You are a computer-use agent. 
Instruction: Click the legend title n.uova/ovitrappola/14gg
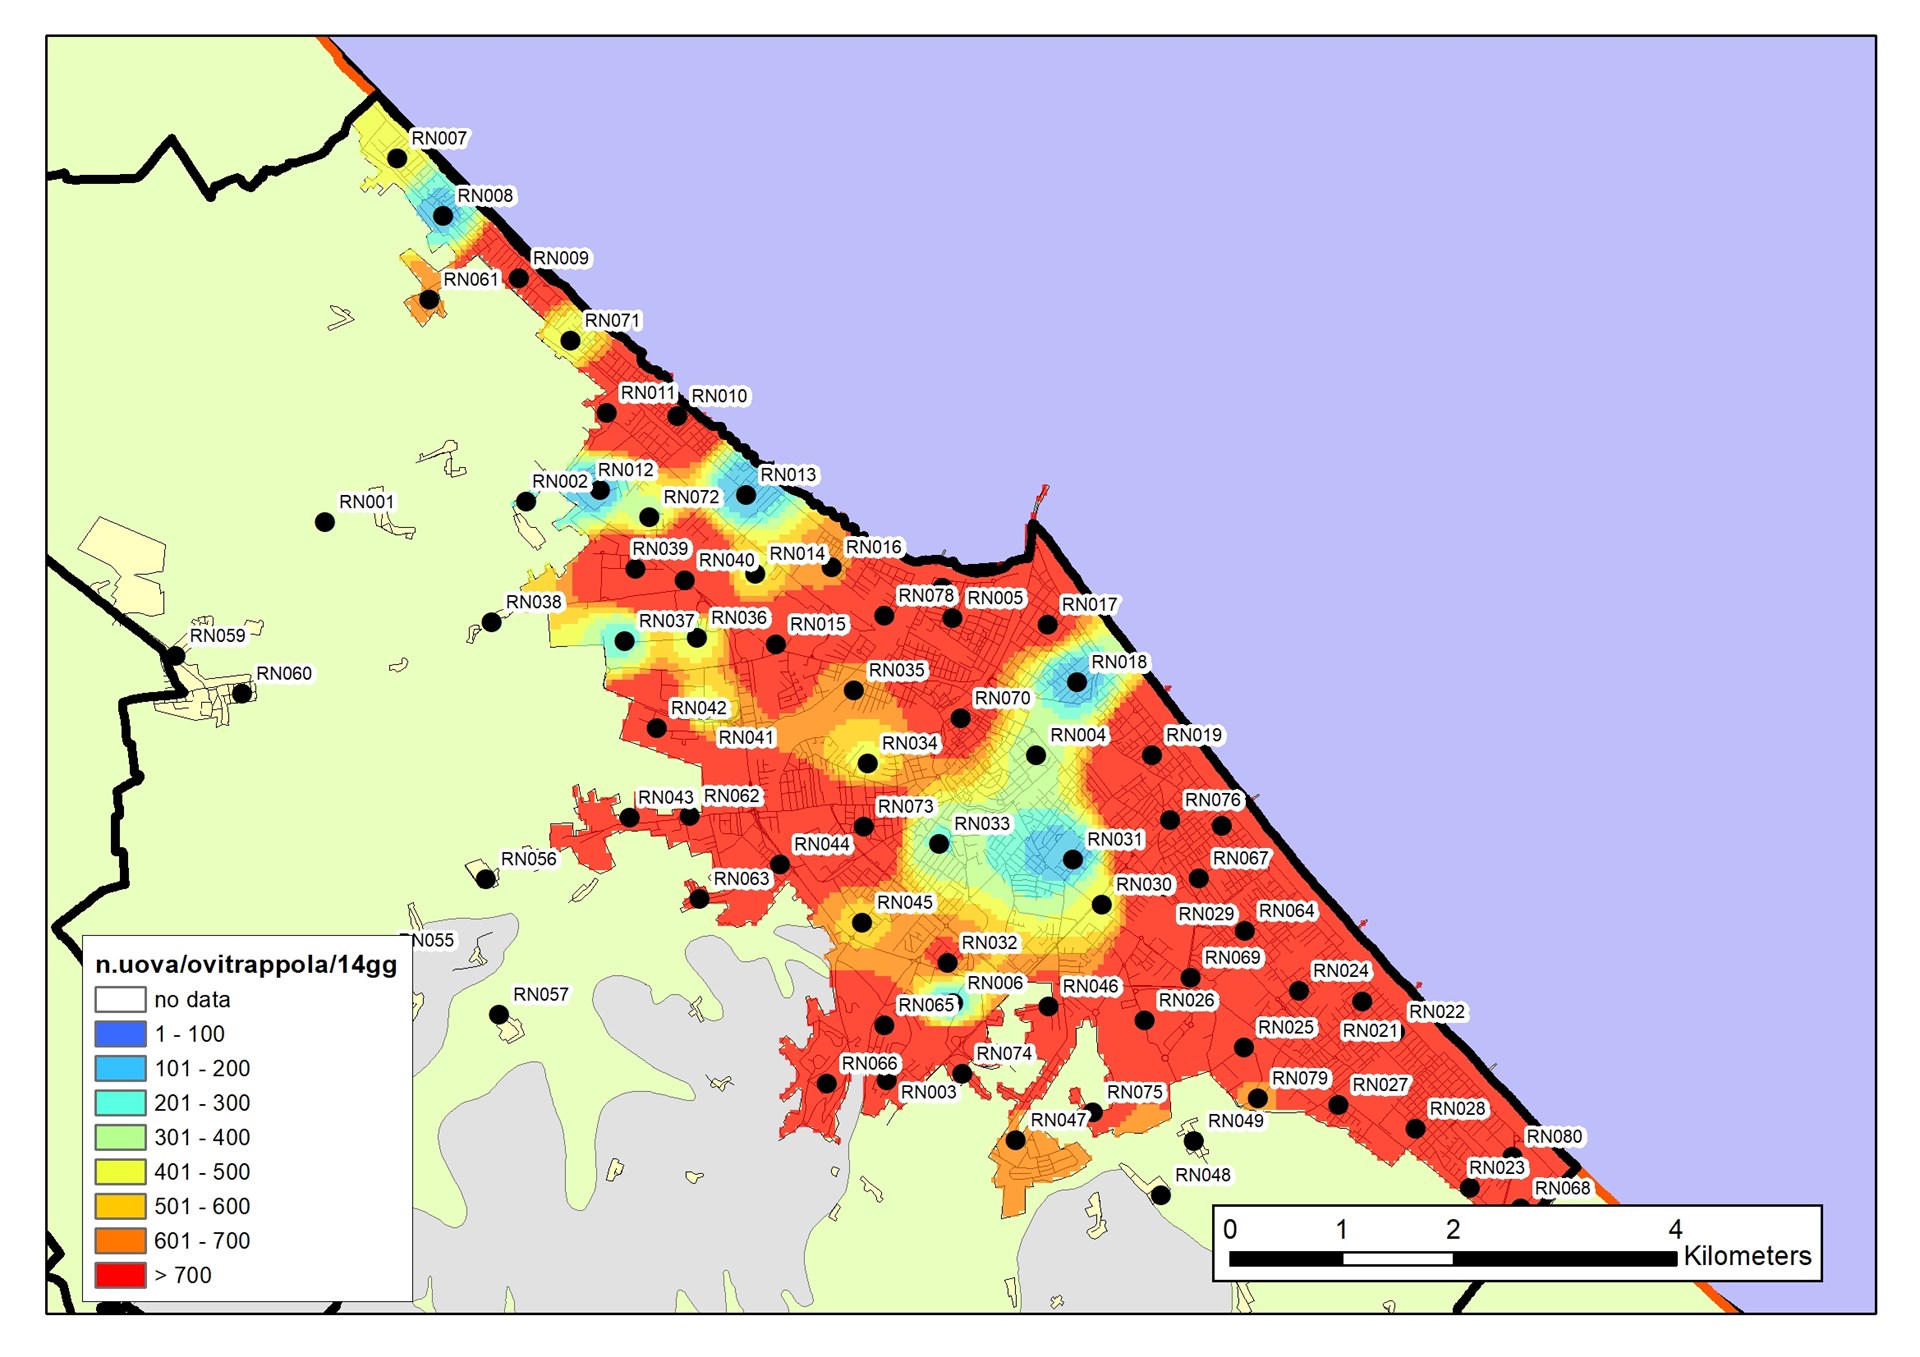pyautogui.click(x=246, y=965)
